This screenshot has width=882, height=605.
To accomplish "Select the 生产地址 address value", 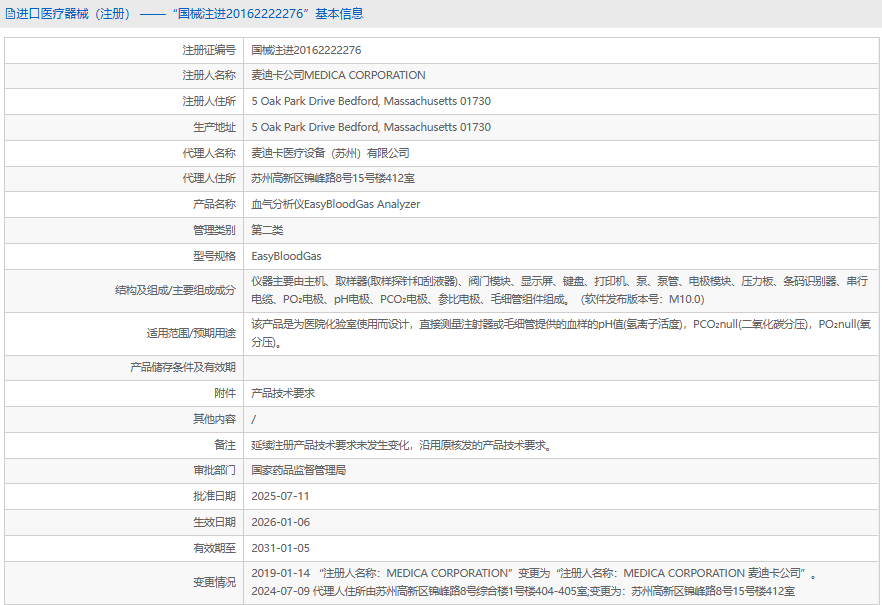I will click(x=371, y=127).
